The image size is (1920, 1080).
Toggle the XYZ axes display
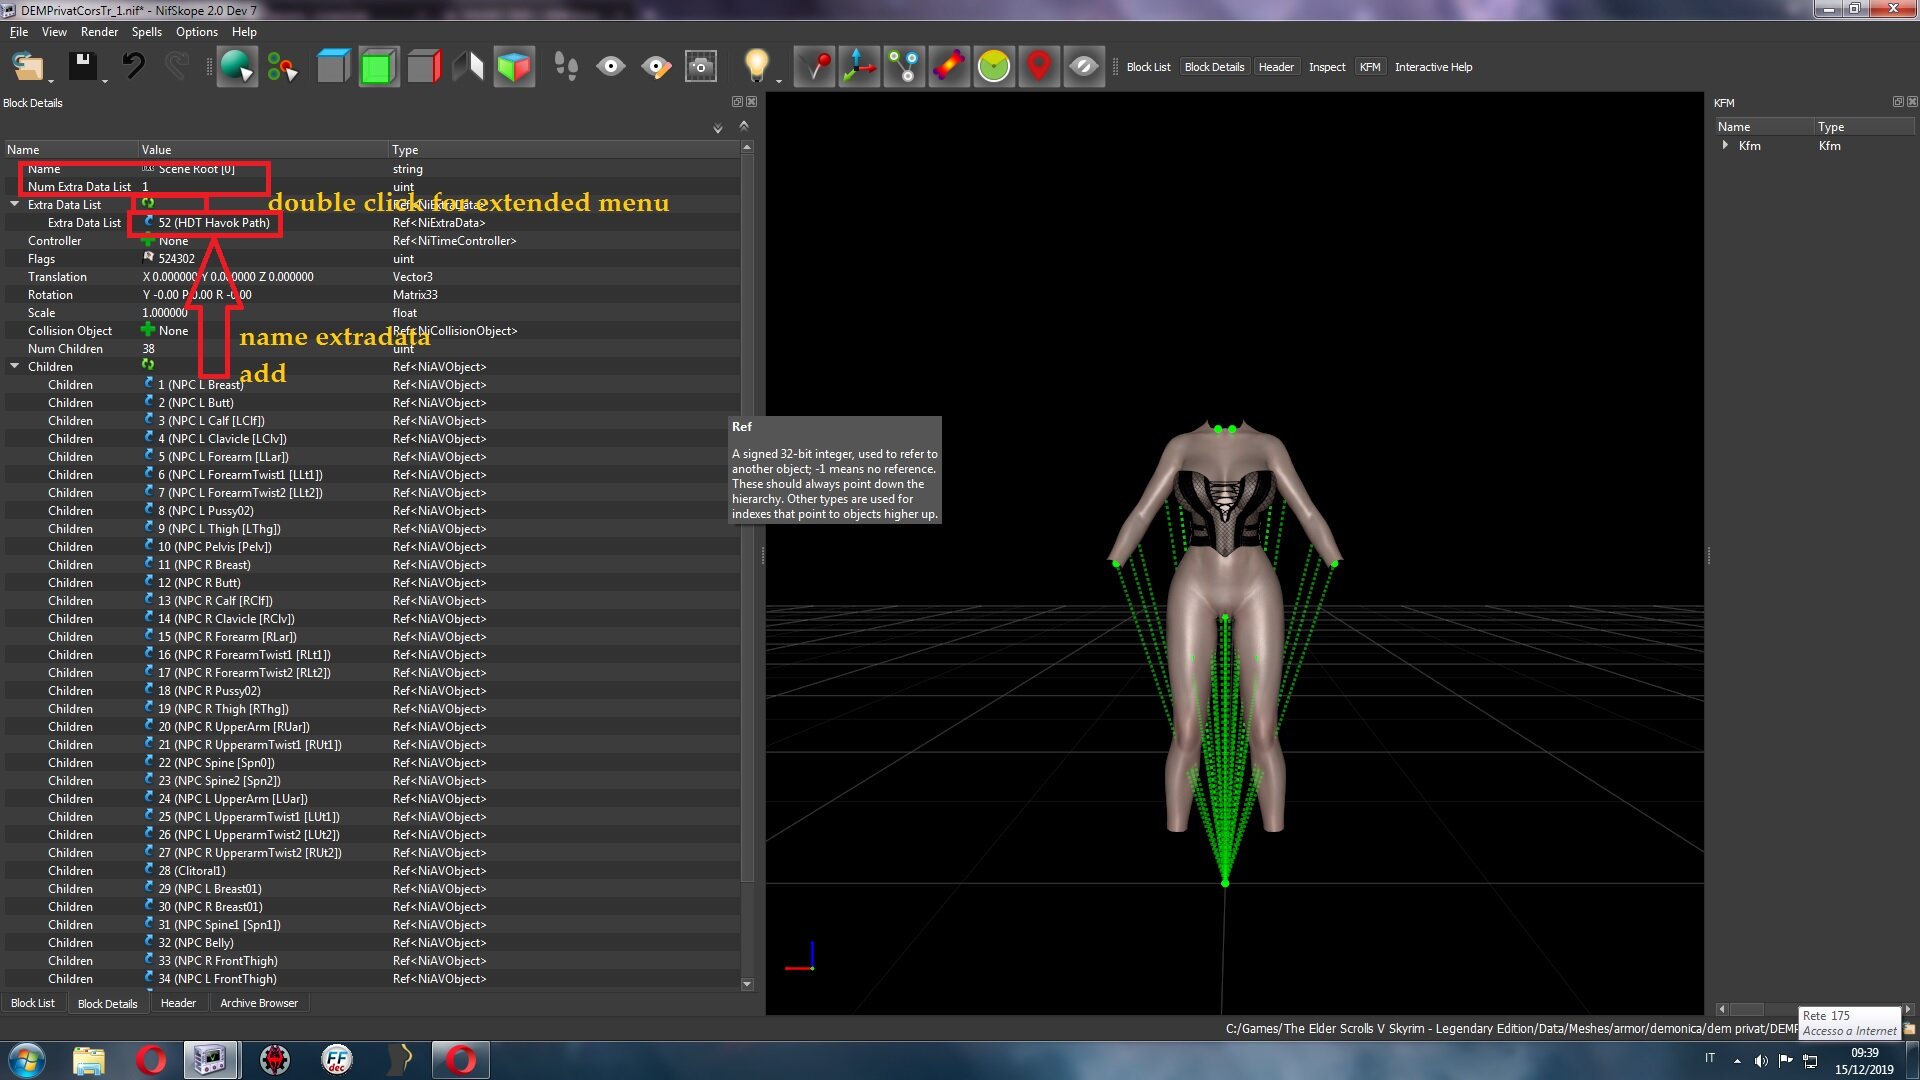click(859, 67)
